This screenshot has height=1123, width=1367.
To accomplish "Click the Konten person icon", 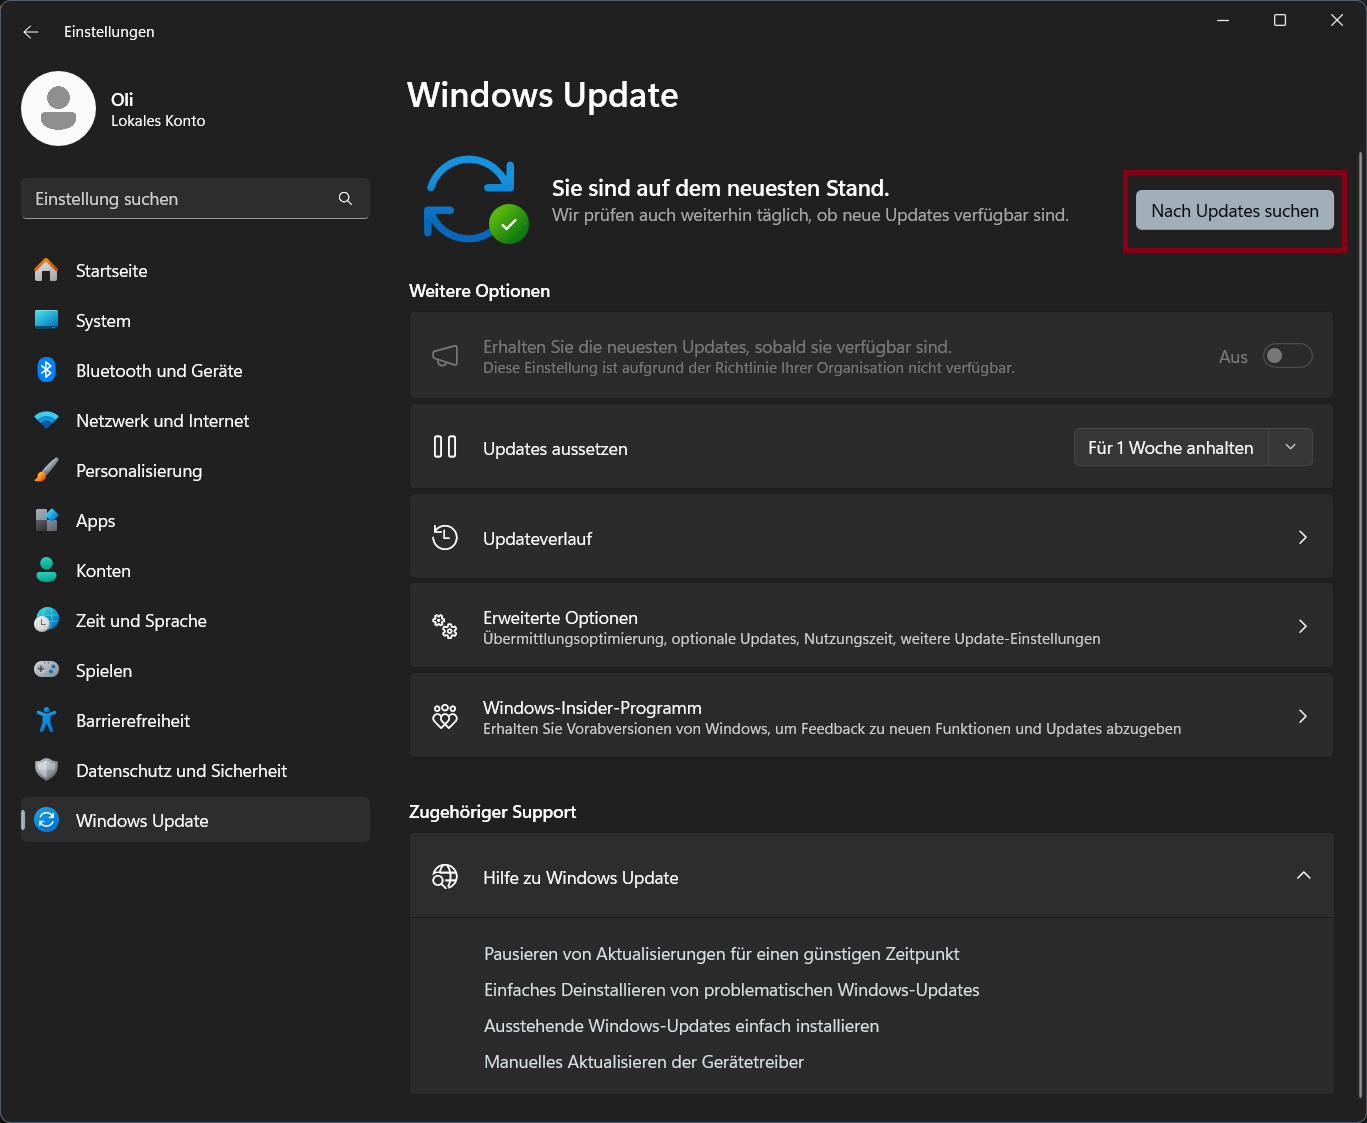I will pos(46,570).
